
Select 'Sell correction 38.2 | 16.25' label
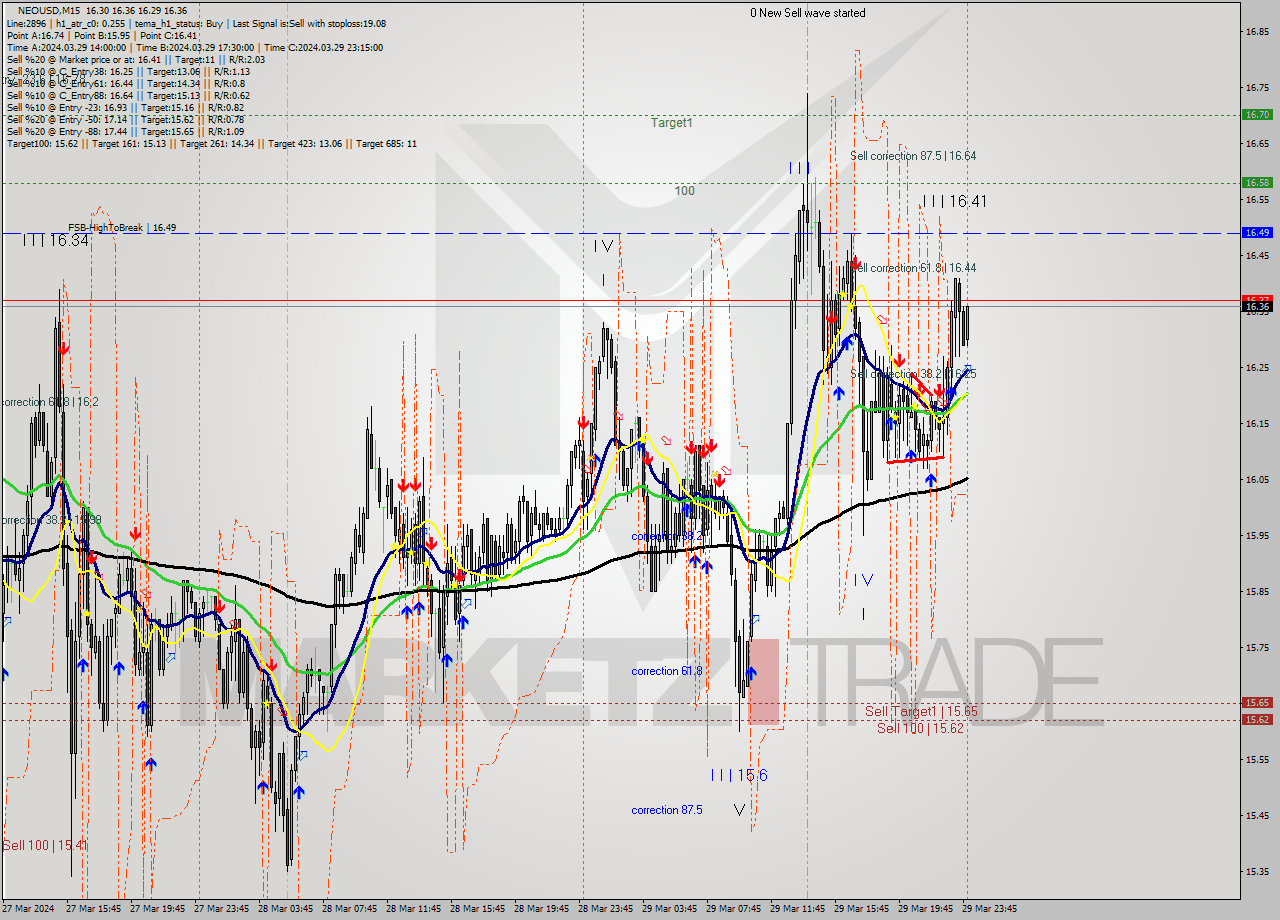tap(913, 374)
